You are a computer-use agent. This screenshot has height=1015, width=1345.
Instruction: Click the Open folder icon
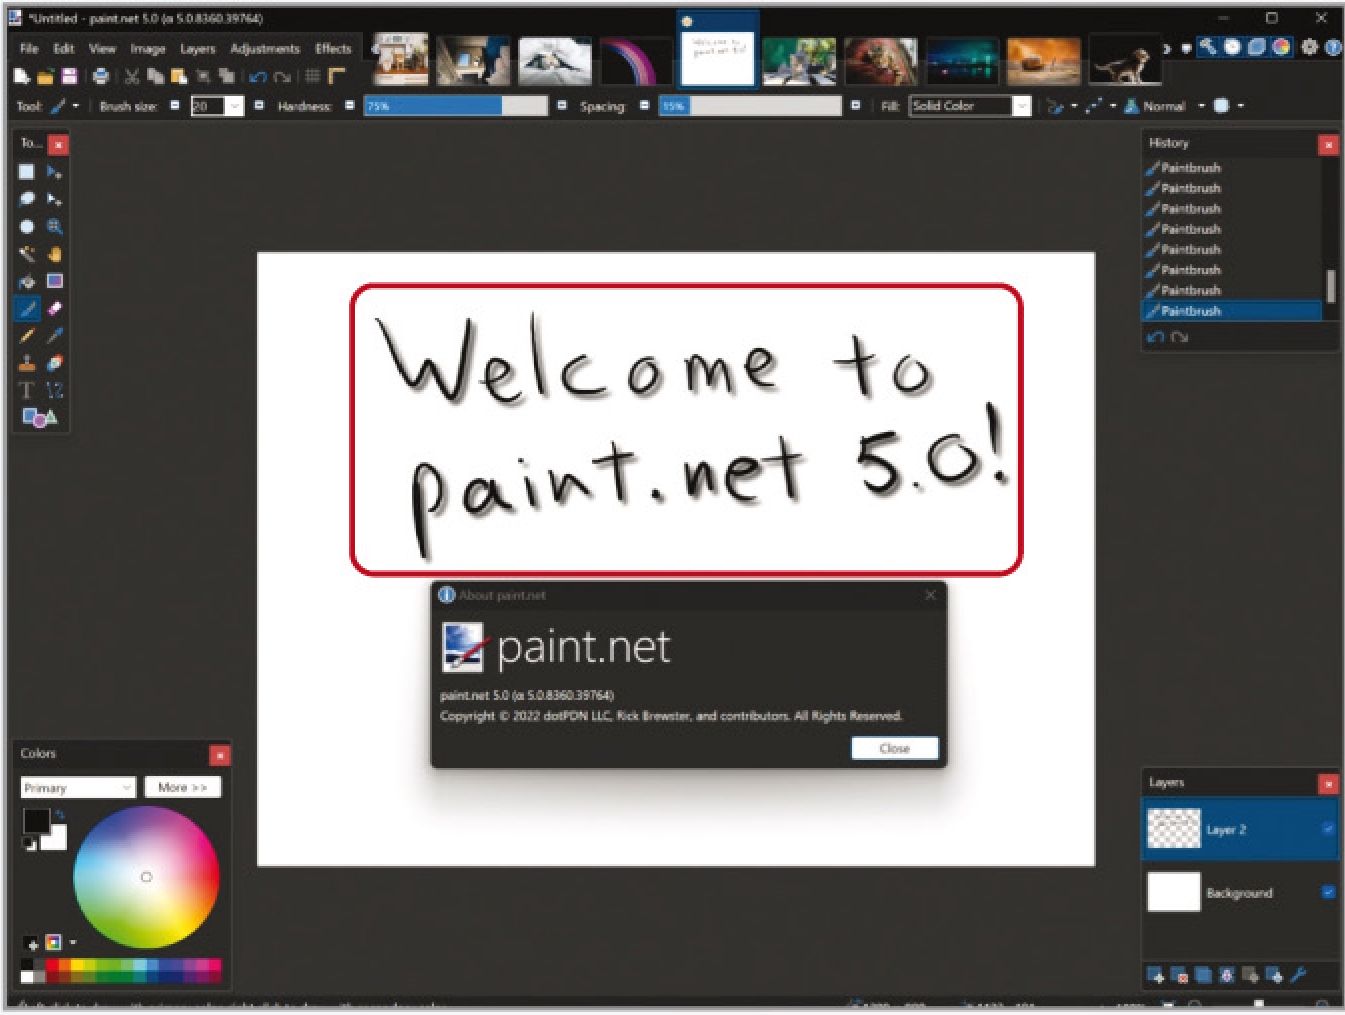pyautogui.click(x=45, y=76)
